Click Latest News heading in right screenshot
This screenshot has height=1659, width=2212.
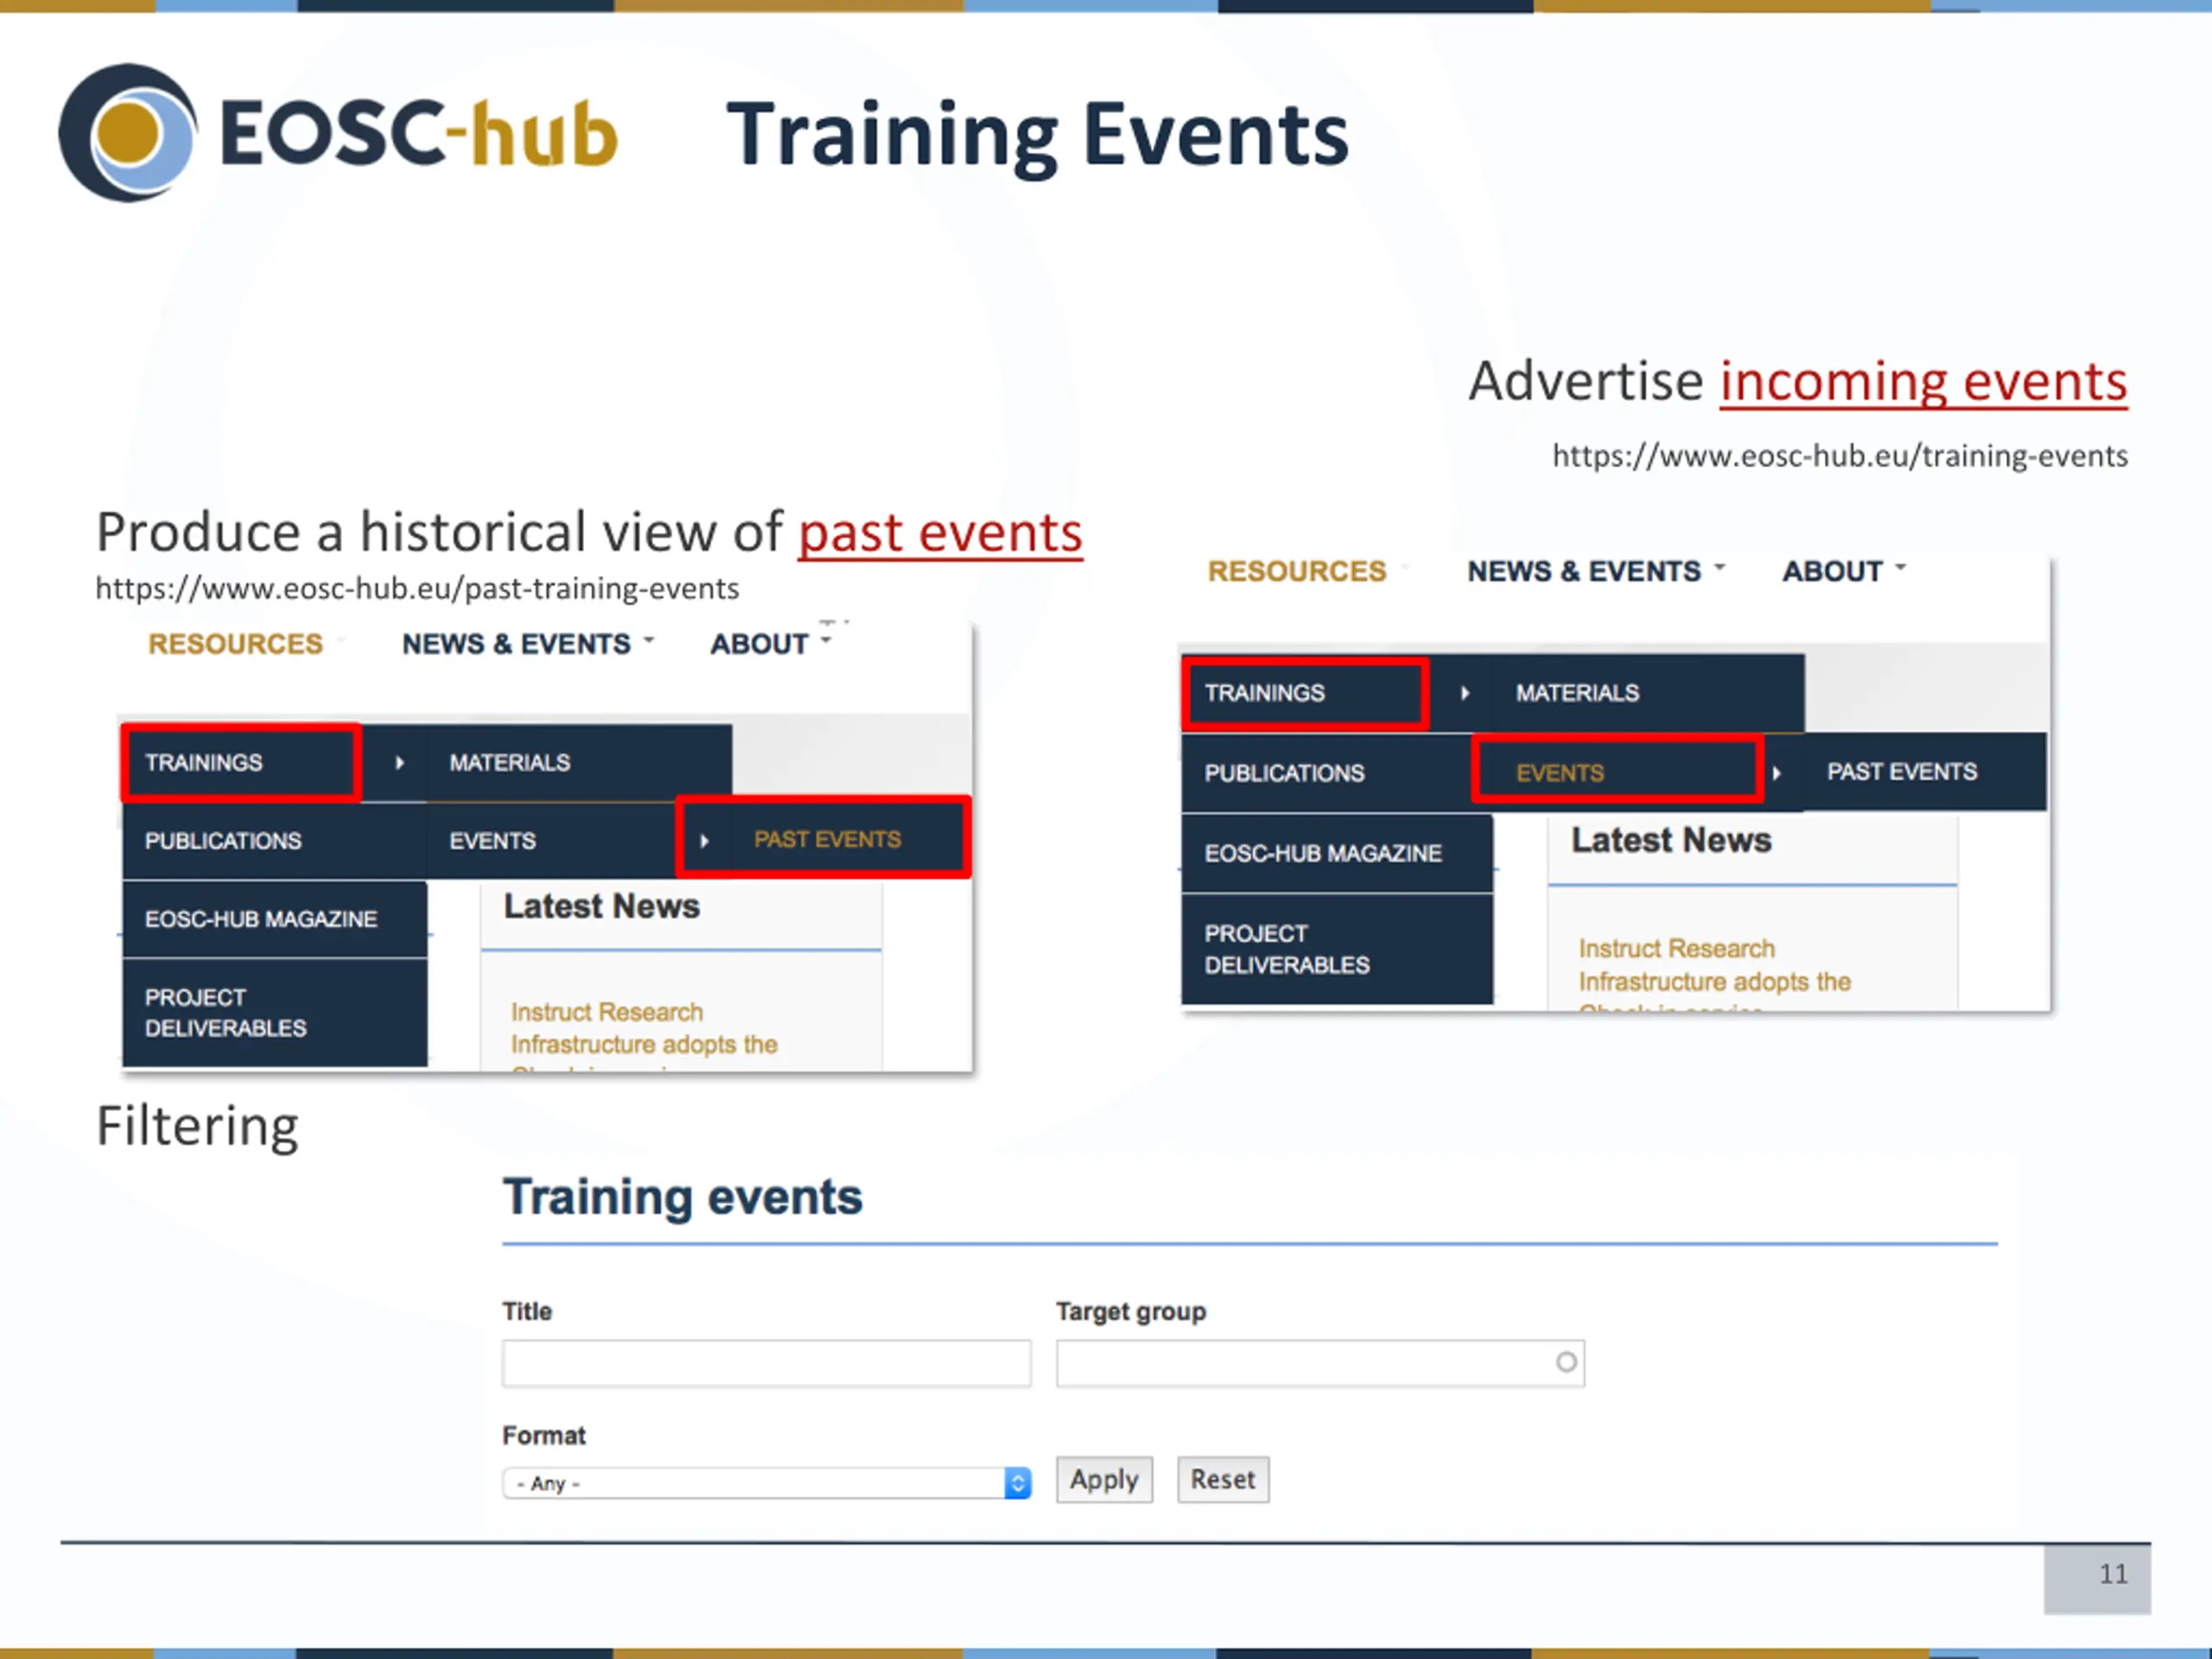[1671, 840]
